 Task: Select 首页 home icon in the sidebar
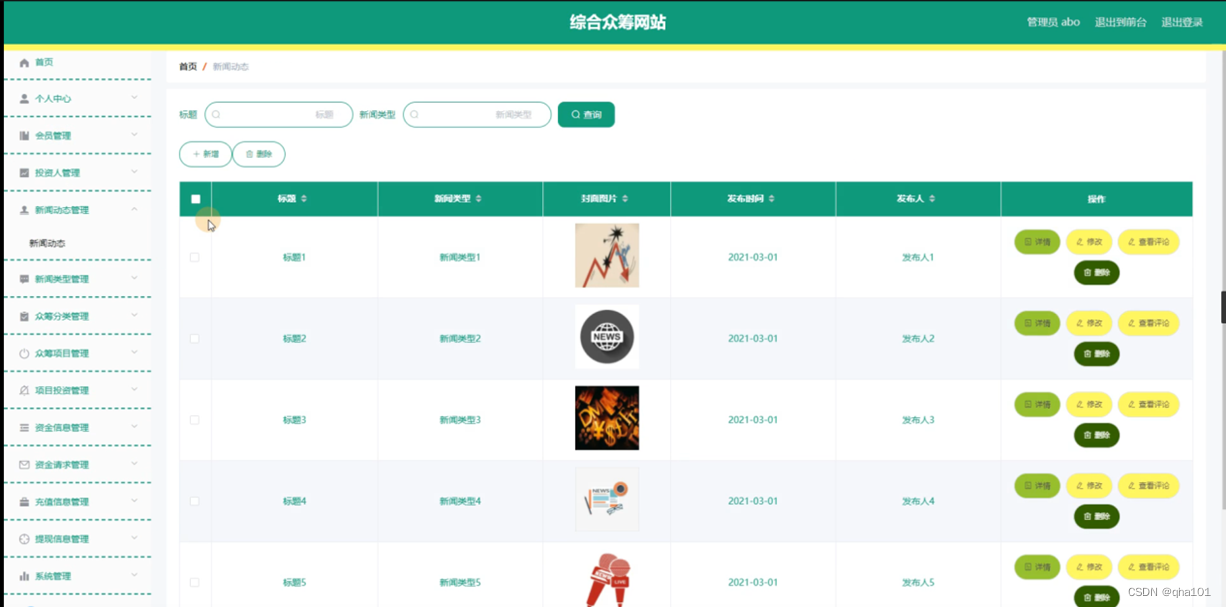tap(24, 61)
